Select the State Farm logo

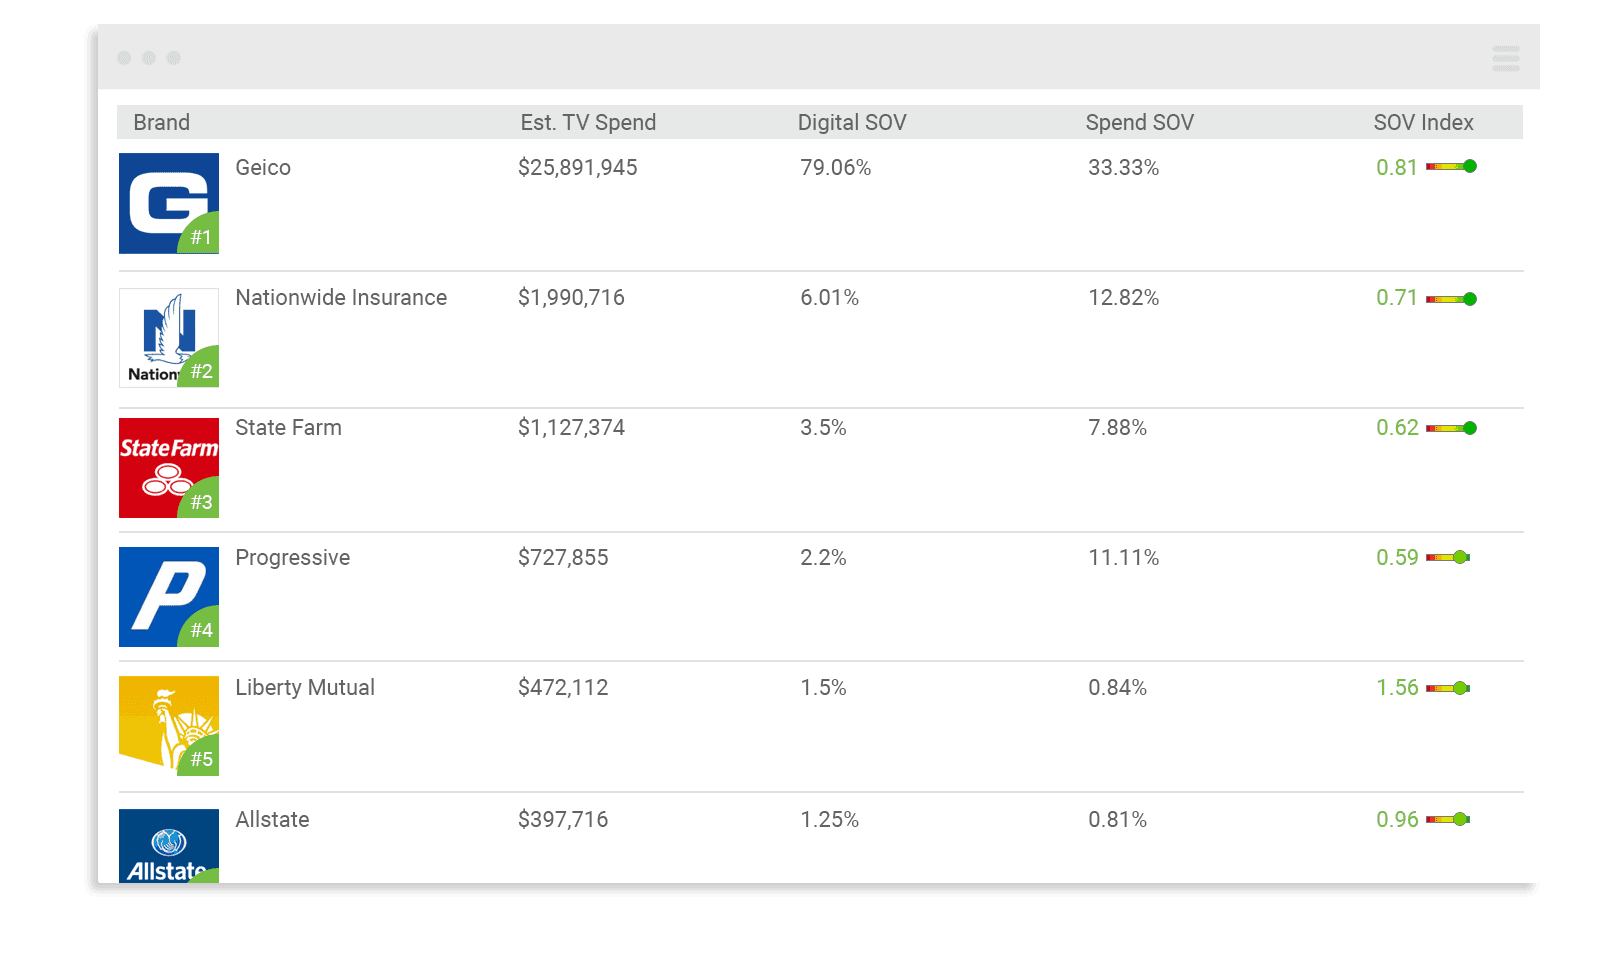169,468
